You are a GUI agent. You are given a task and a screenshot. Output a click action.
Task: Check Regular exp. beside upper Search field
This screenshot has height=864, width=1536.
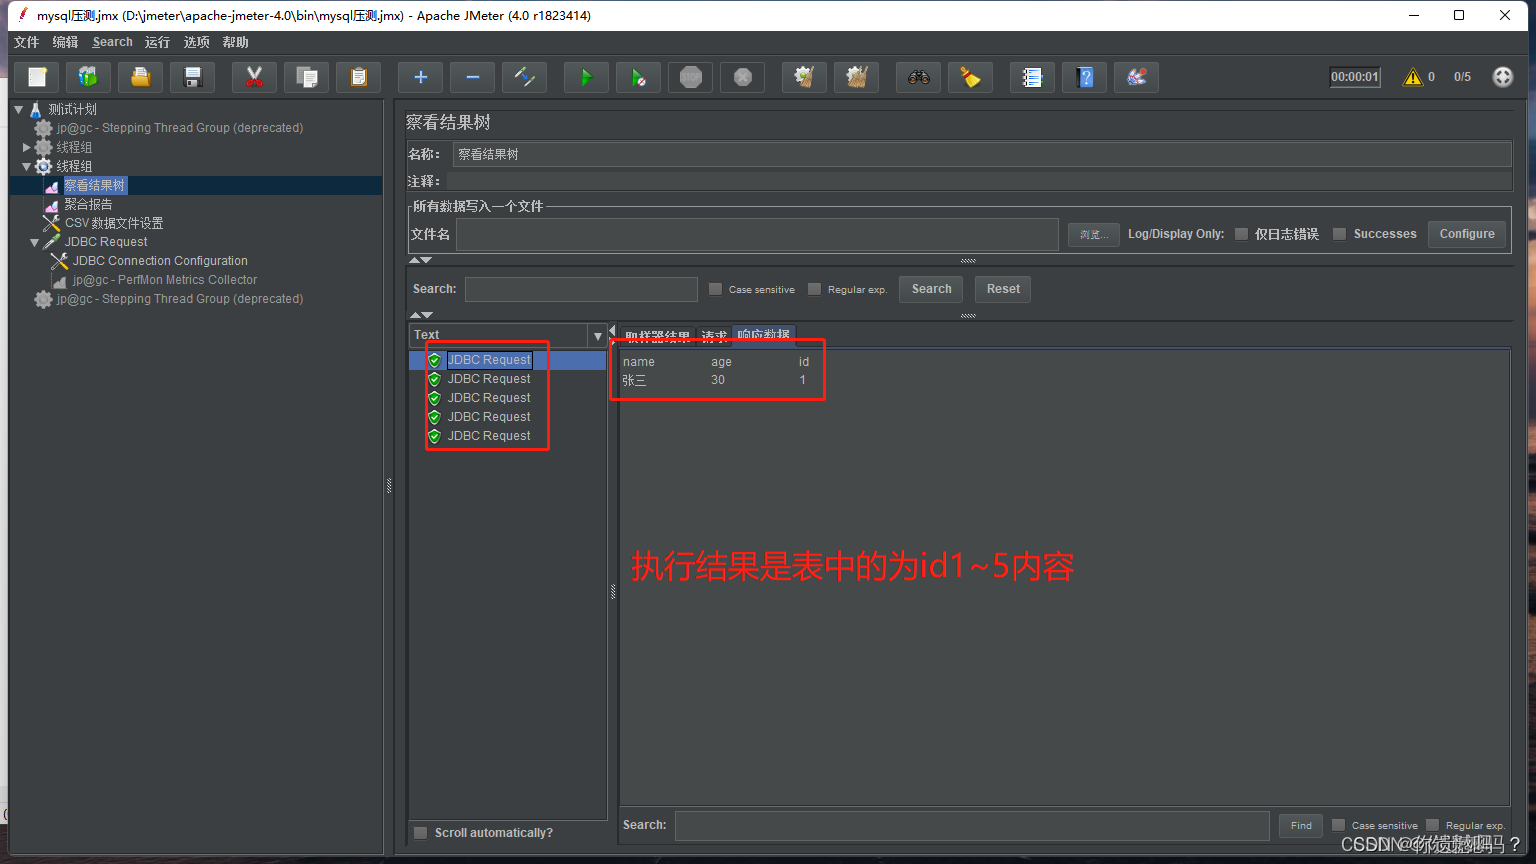[x=814, y=289]
